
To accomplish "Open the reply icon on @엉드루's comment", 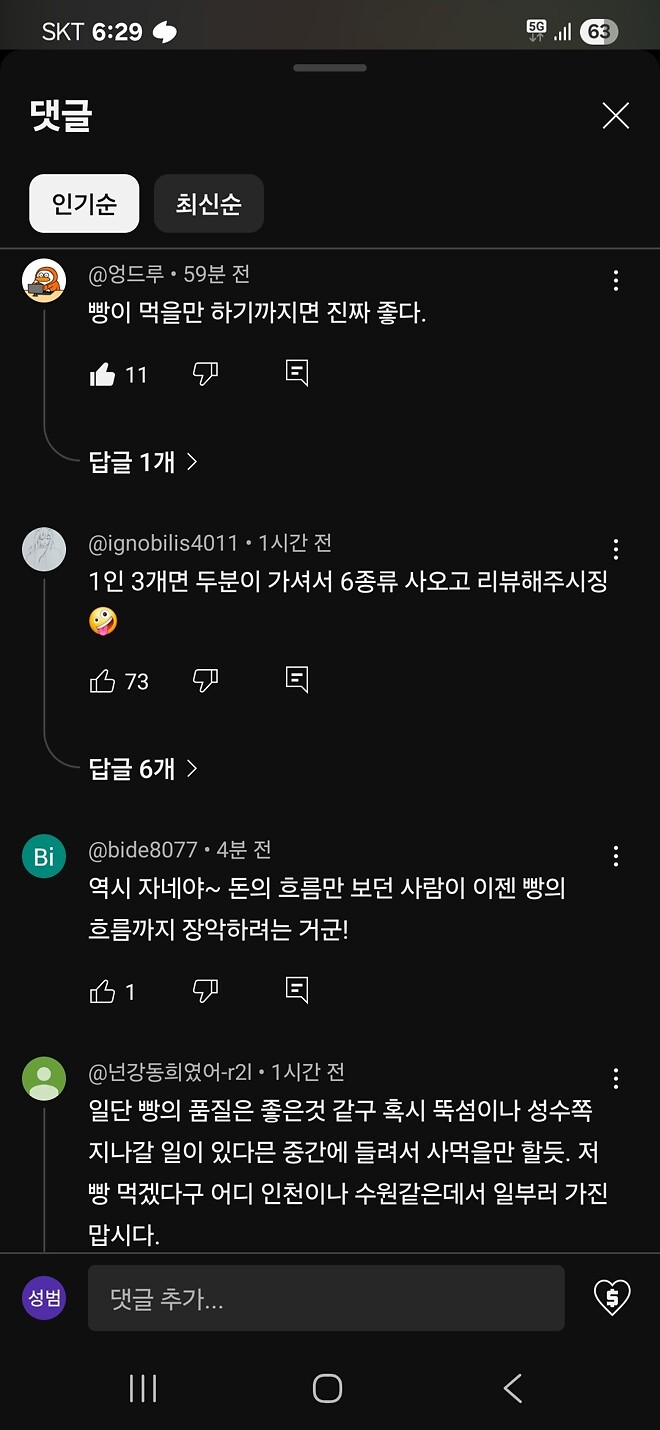I will tap(295, 372).
